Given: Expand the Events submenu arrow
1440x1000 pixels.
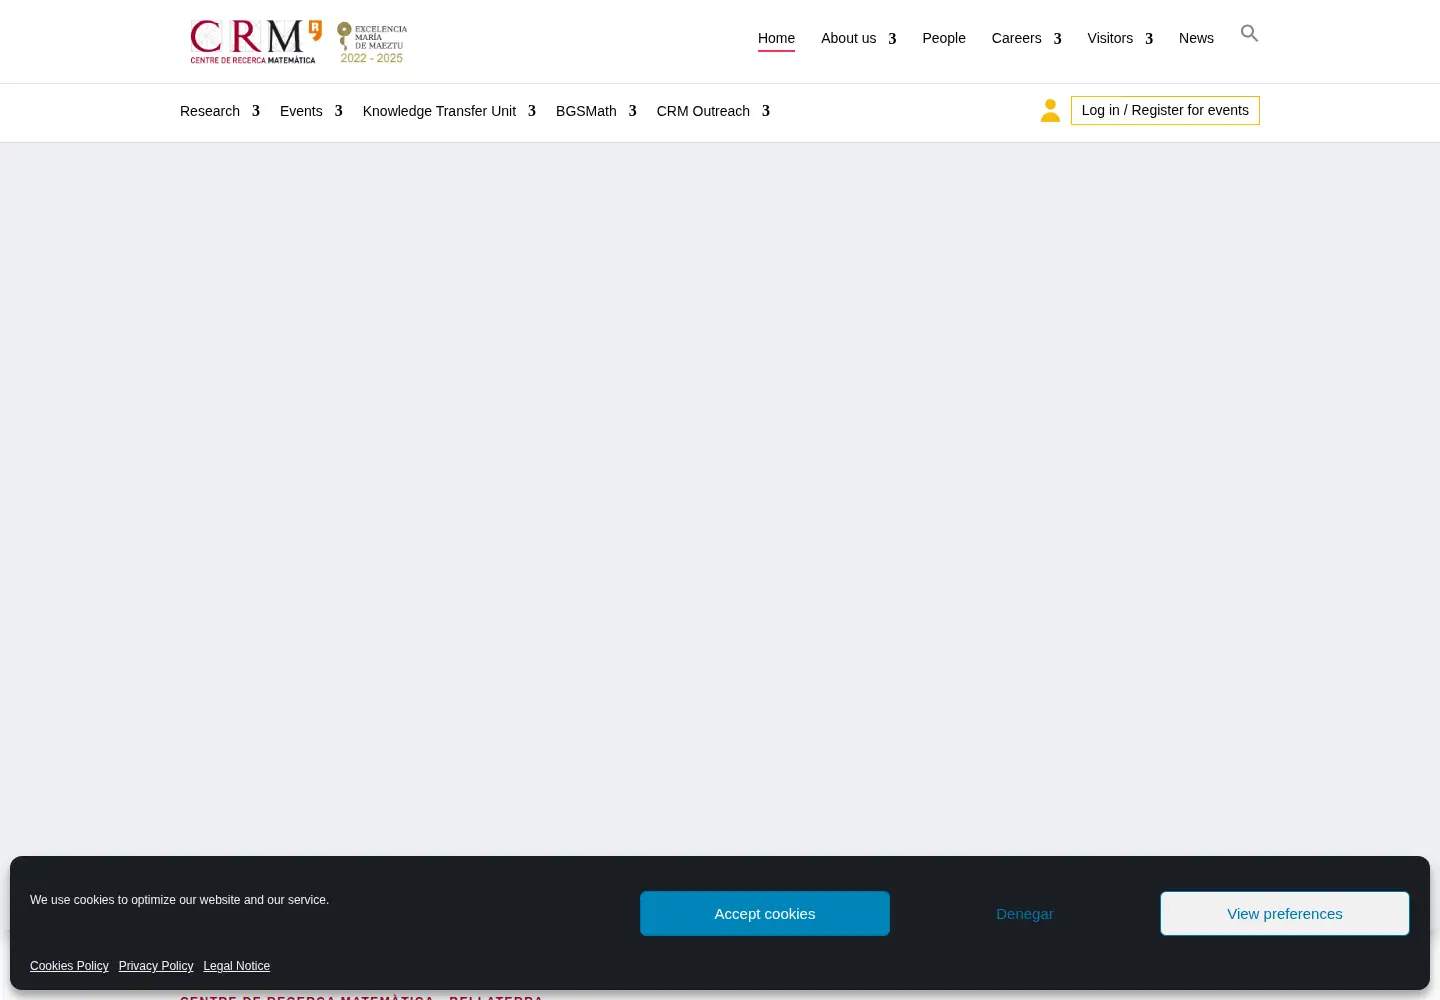Looking at the screenshot, I should 338,111.
